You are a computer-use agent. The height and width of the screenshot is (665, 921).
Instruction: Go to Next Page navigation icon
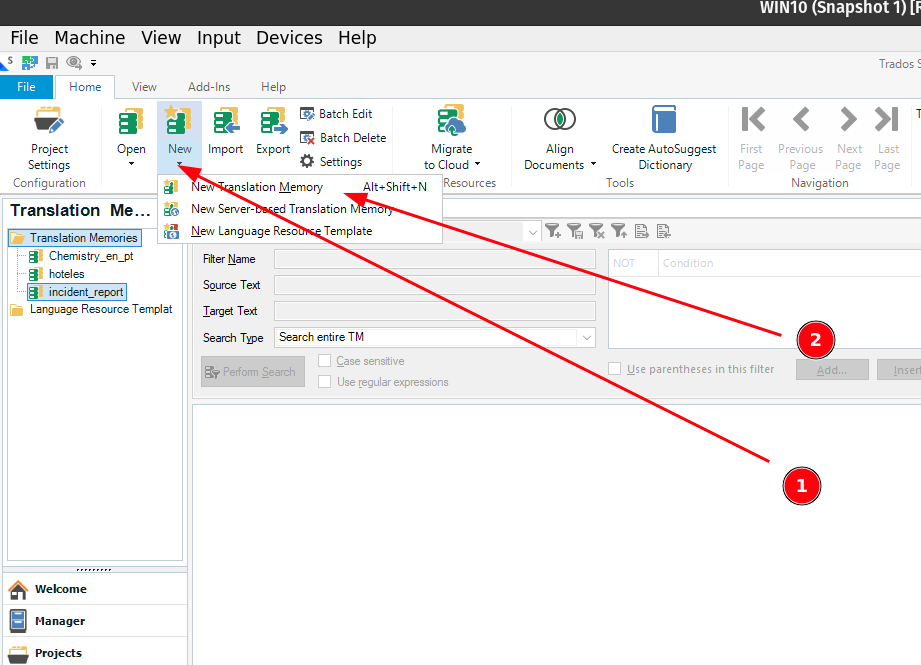coord(848,119)
